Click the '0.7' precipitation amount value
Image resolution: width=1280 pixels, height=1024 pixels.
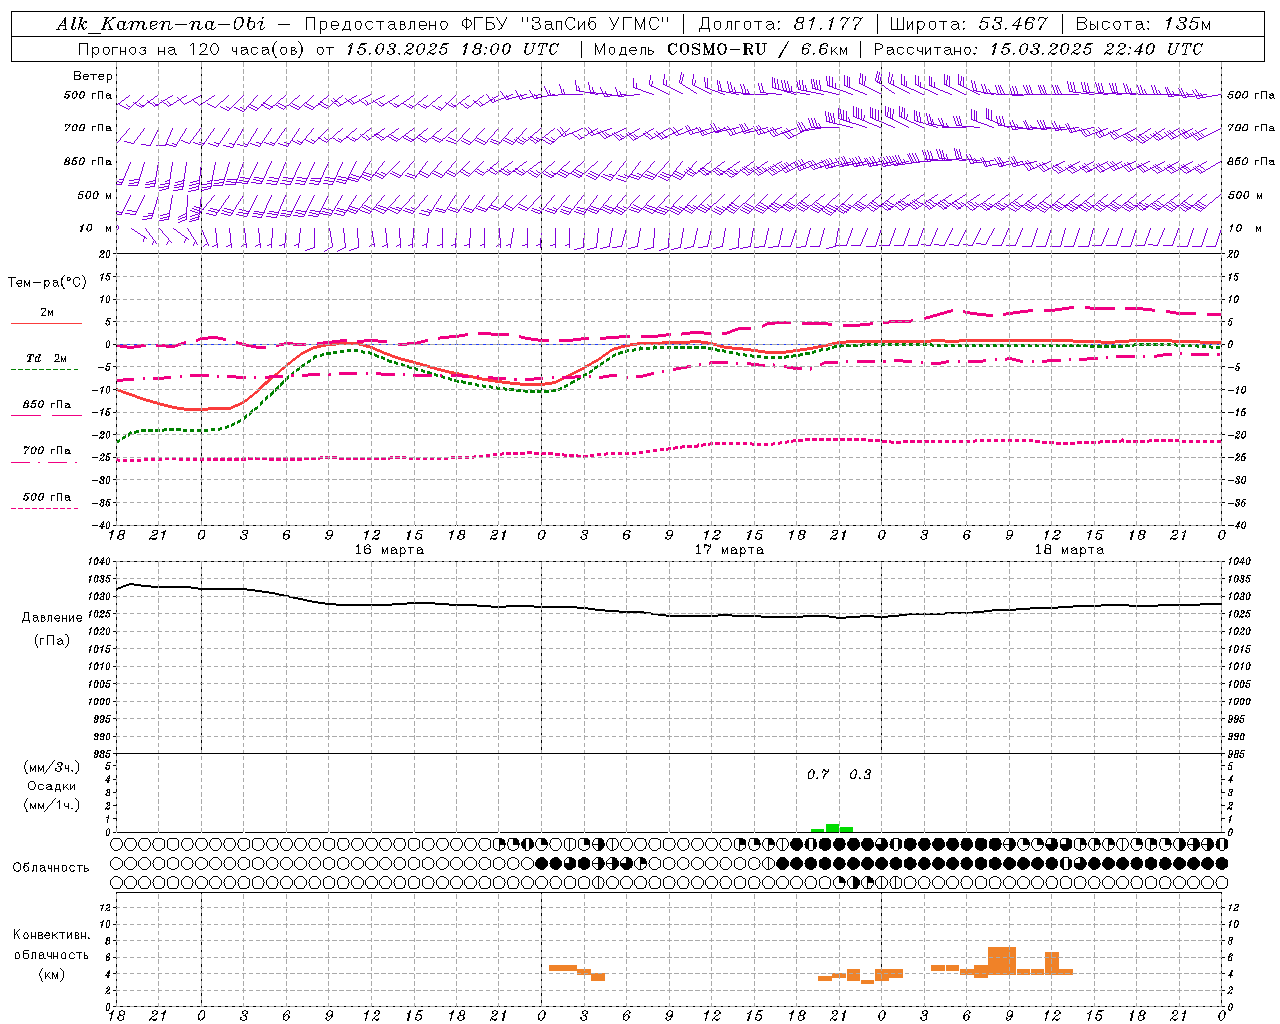[818, 775]
